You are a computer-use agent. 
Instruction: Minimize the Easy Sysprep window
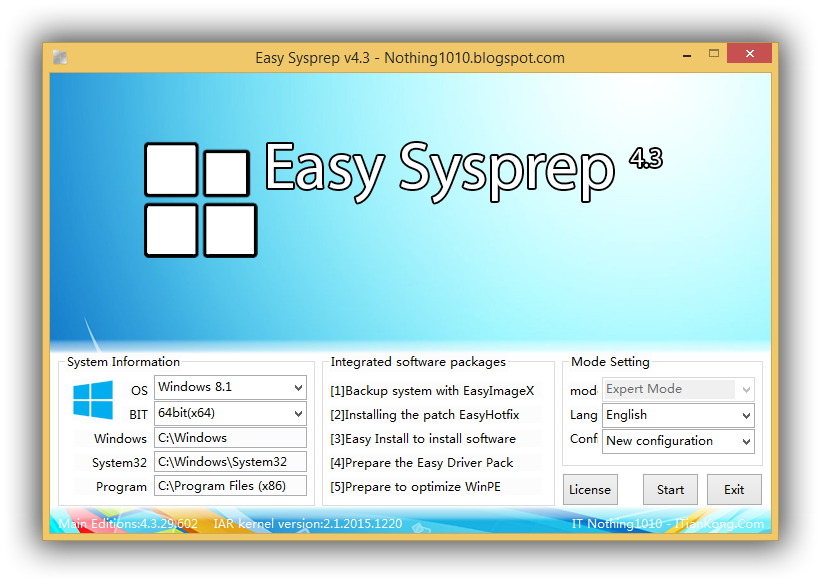687,54
